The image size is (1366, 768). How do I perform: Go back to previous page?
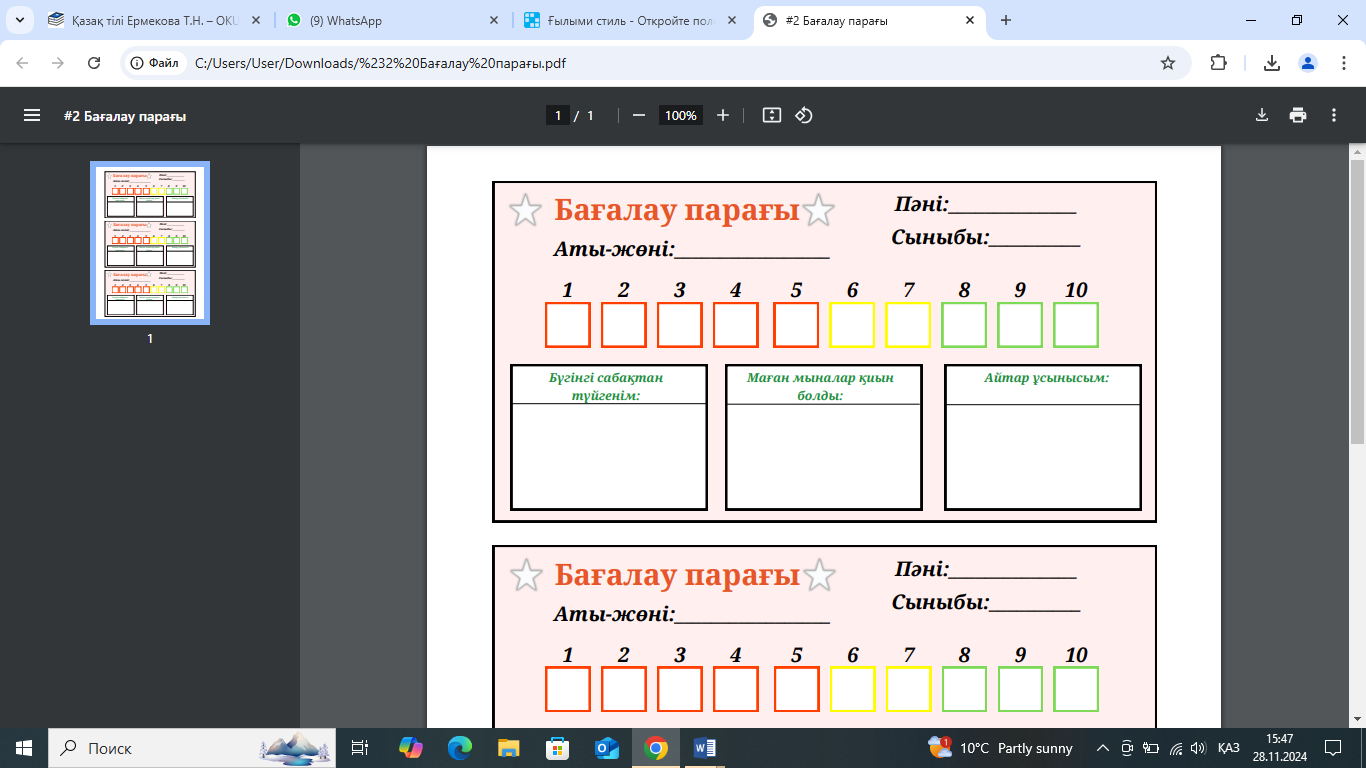pos(23,63)
